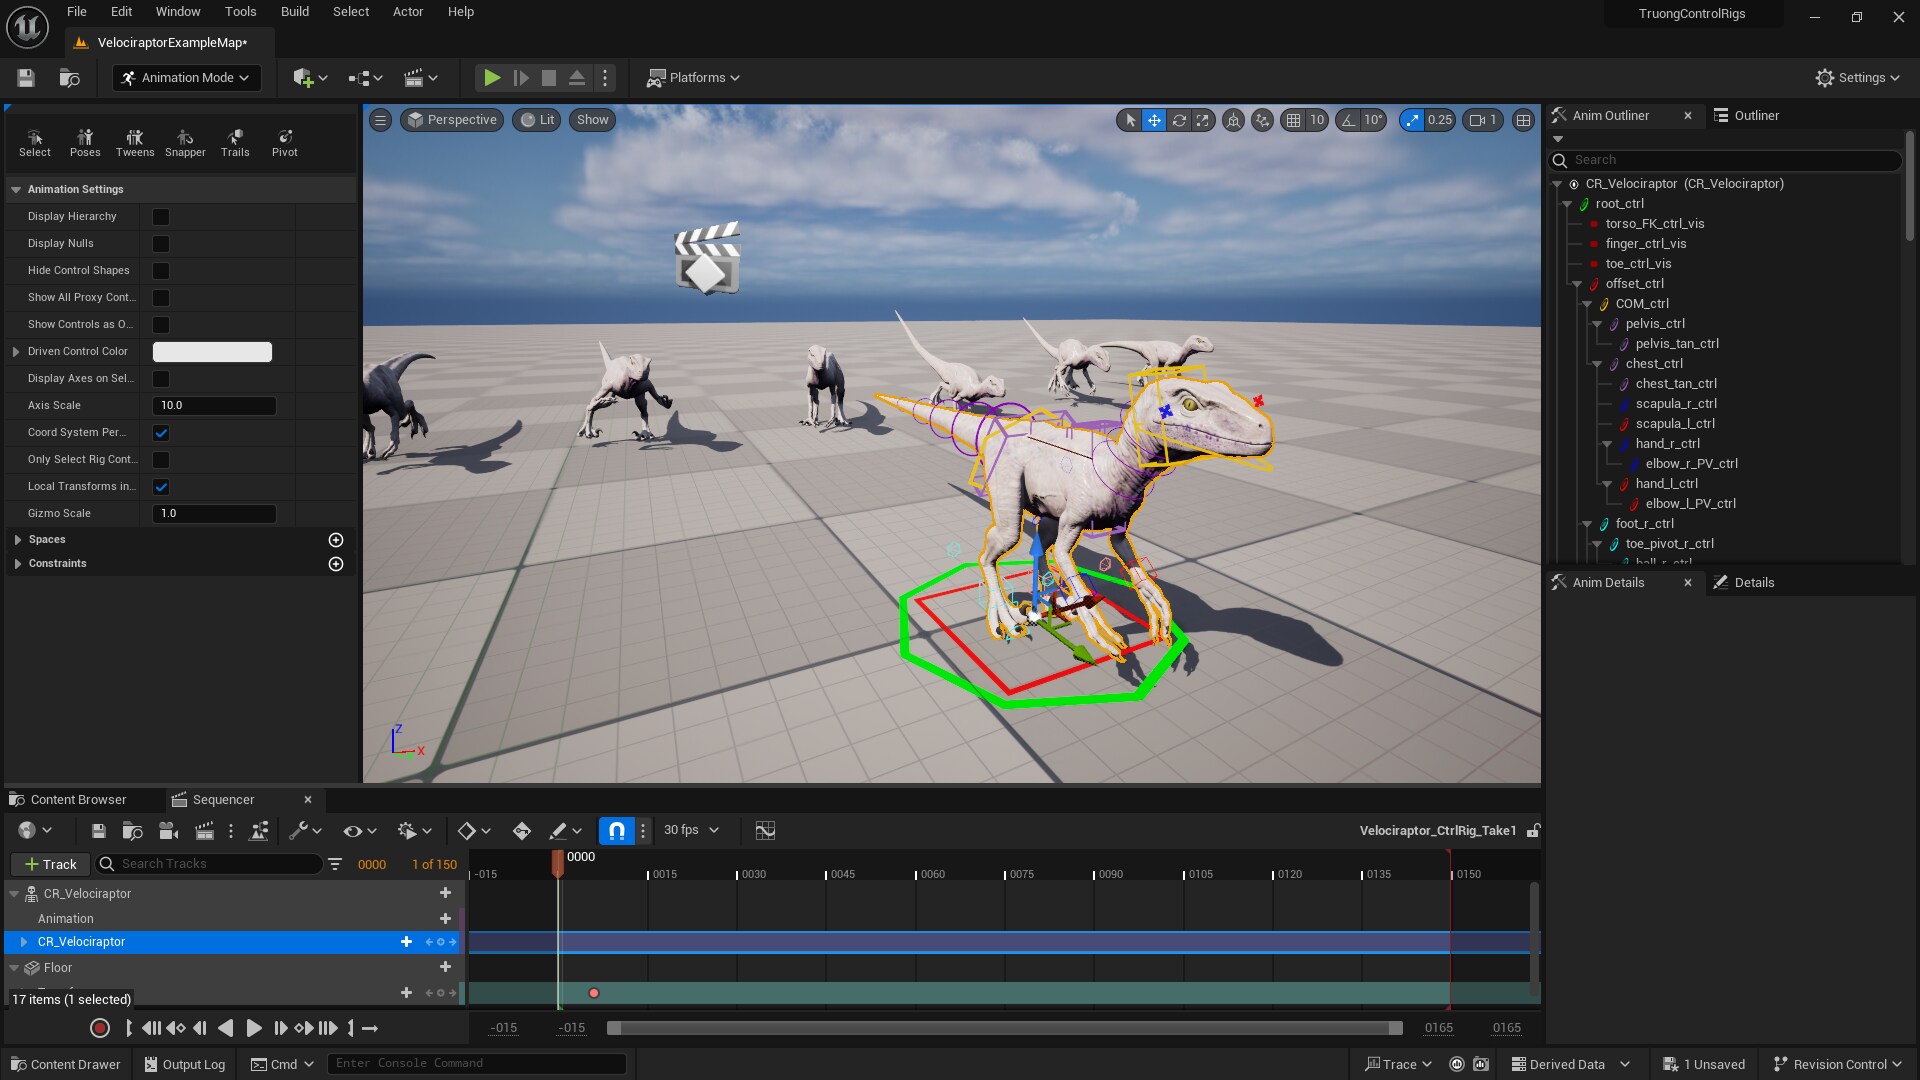Open the Animation Mode dropdown
1920x1080 pixels.
tap(186, 77)
